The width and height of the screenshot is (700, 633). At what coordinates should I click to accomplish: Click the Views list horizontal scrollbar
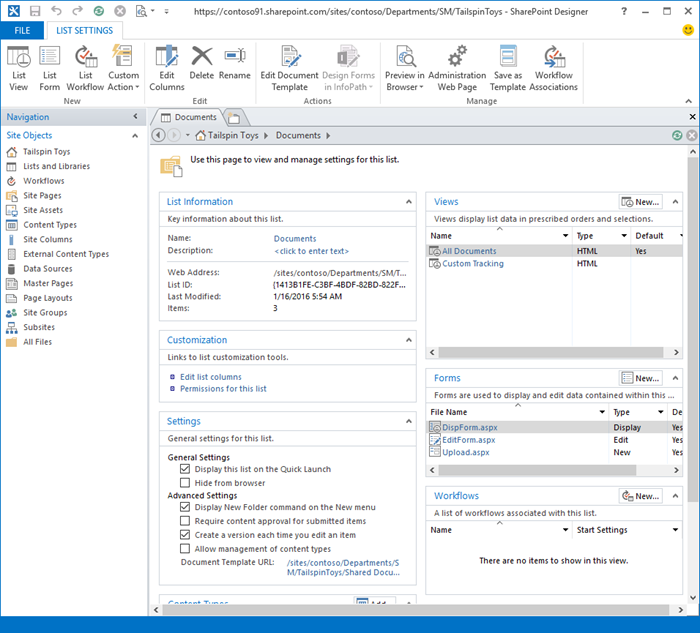click(x=550, y=352)
